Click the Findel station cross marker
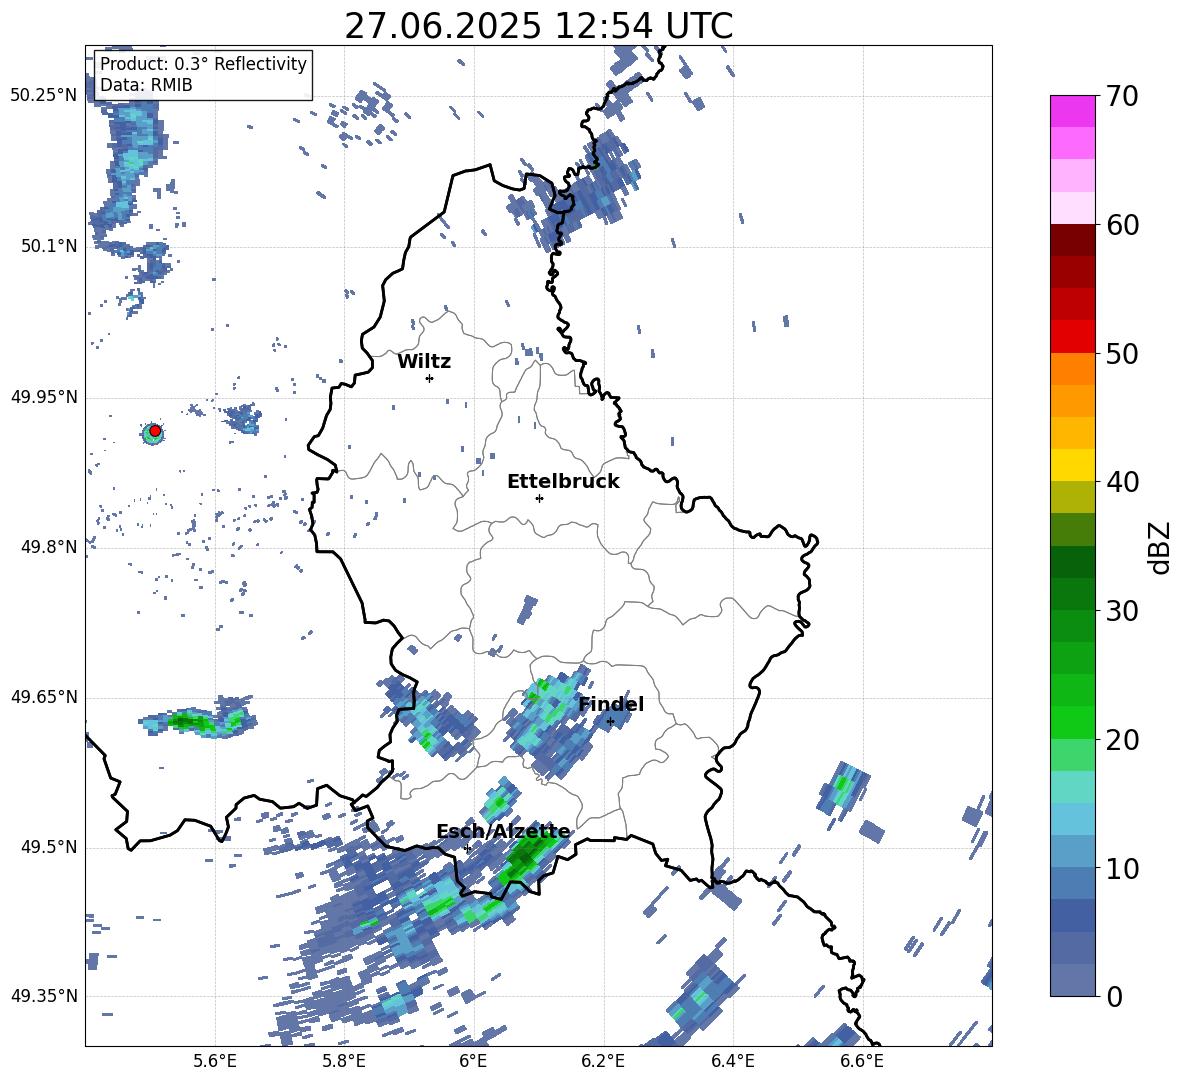The image size is (1184, 1081). pos(610,722)
